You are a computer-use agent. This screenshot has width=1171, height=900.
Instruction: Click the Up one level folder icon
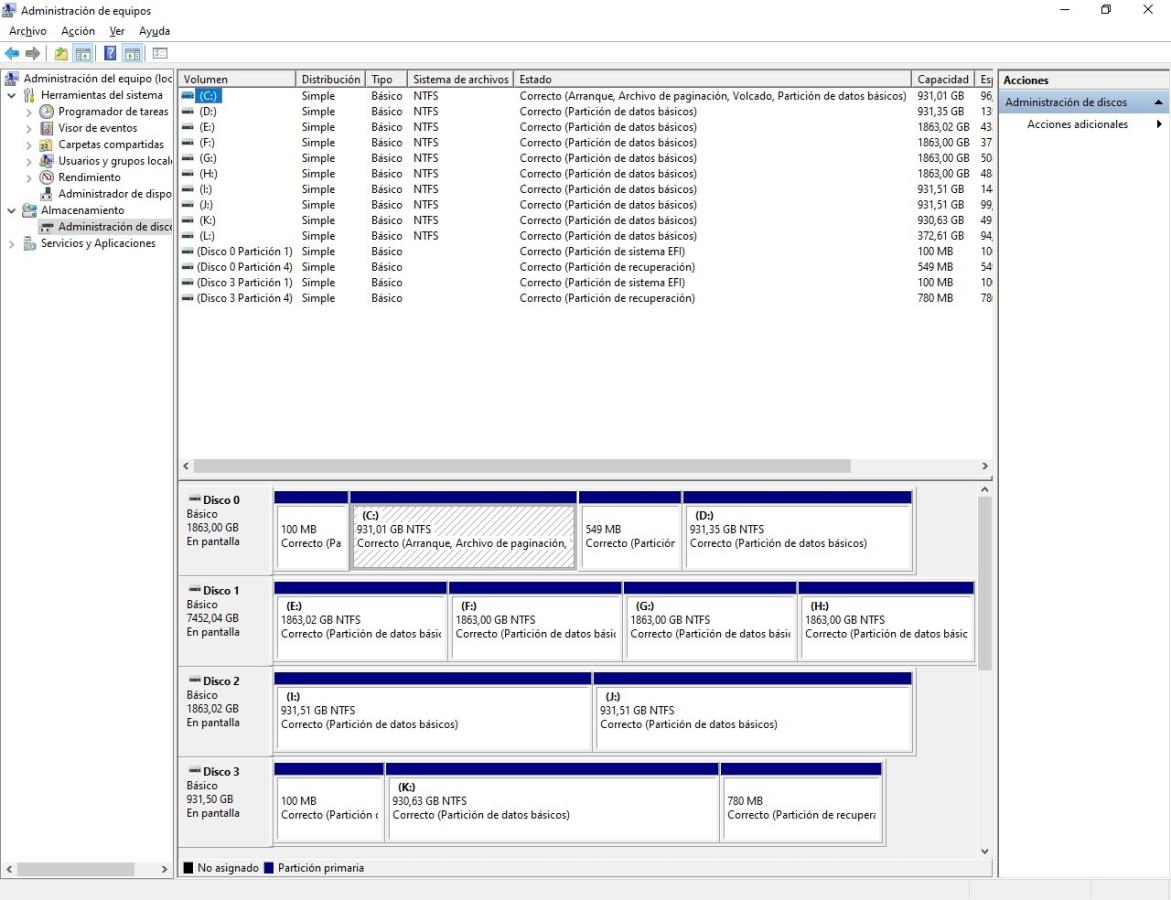[61, 53]
